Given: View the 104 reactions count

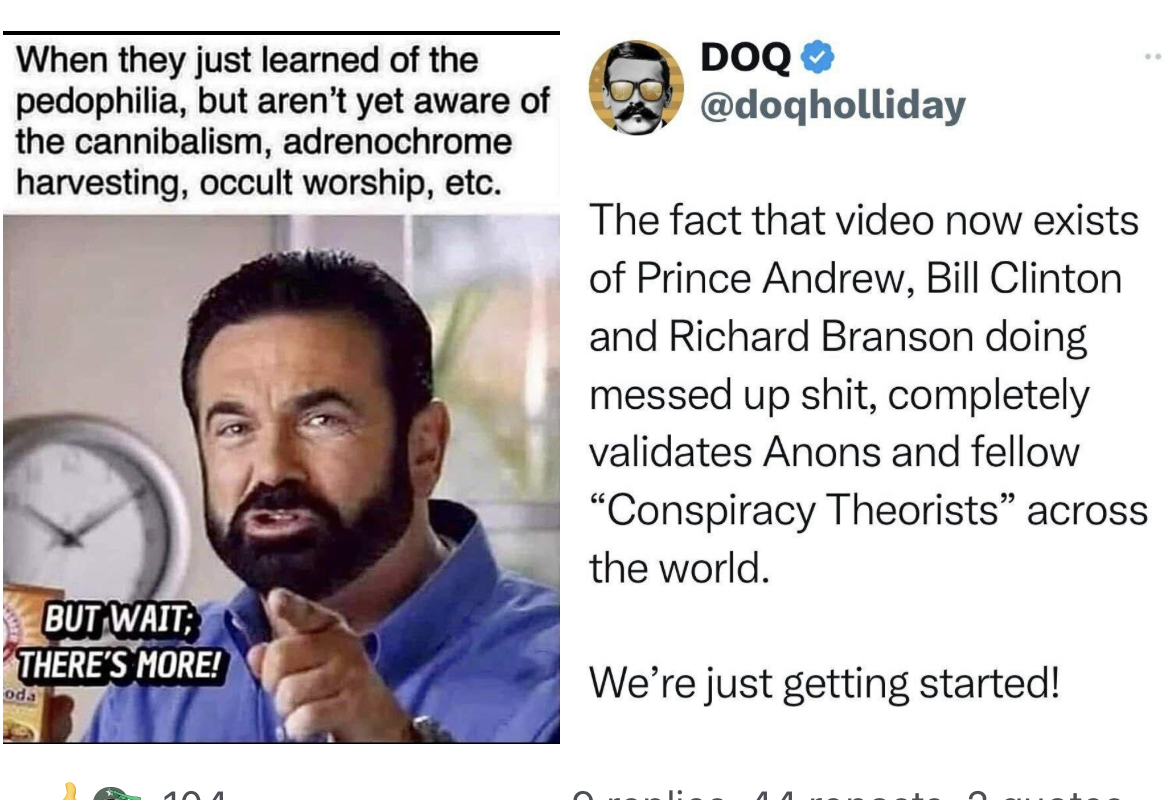Looking at the screenshot, I should [193, 794].
